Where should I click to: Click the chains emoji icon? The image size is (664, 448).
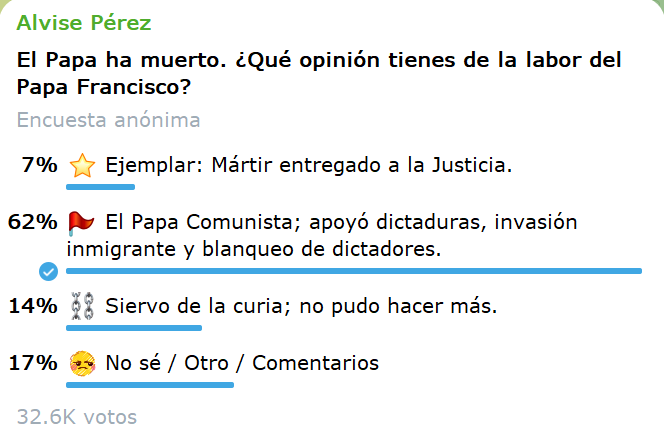[x=81, y=307]
